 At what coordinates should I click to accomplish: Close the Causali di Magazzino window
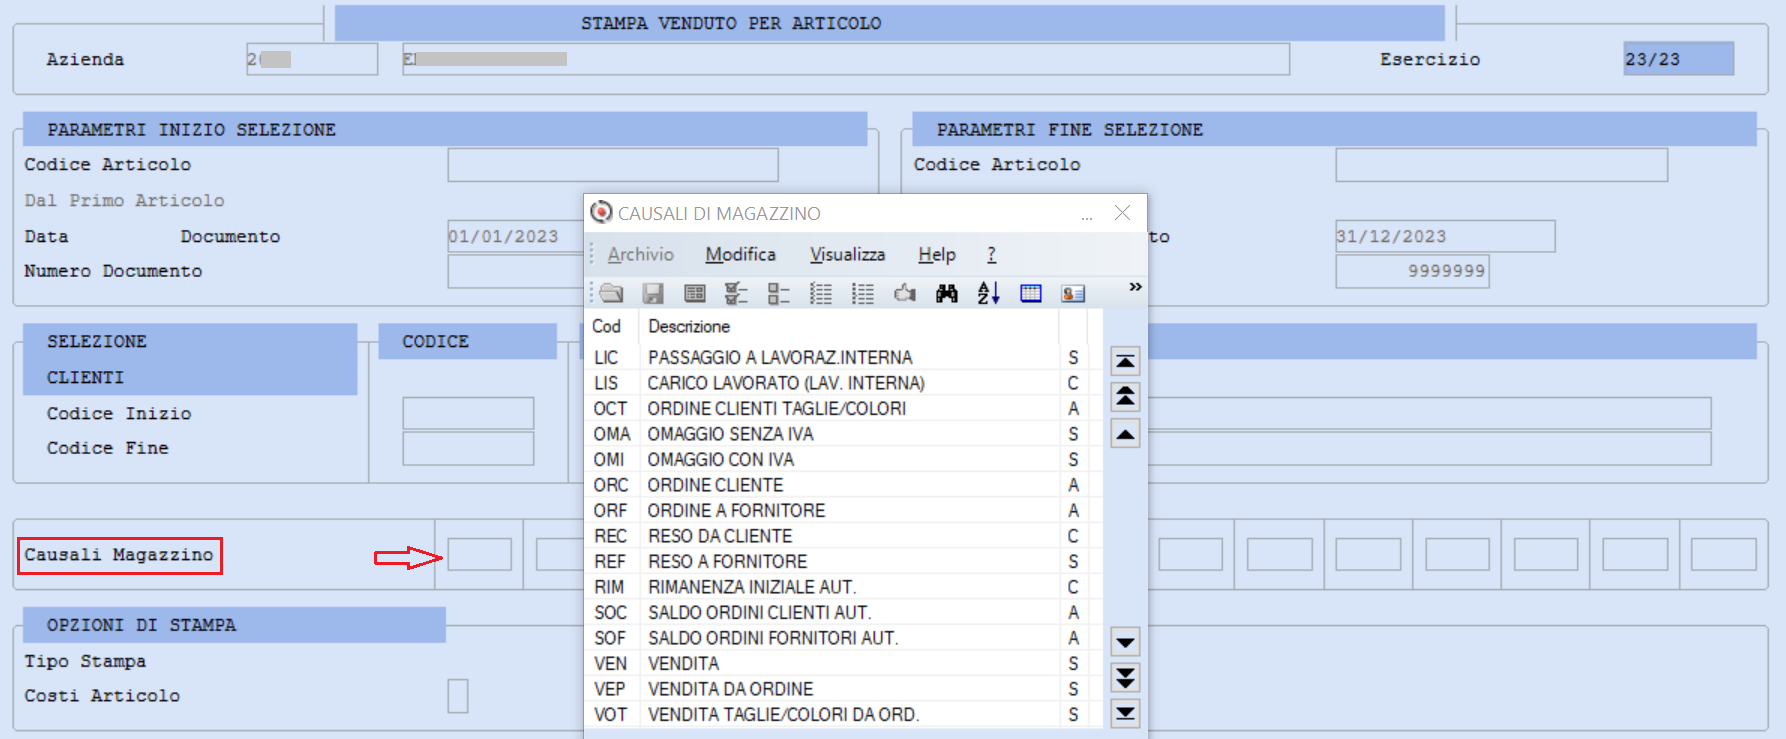click(x=1122, y=213)
